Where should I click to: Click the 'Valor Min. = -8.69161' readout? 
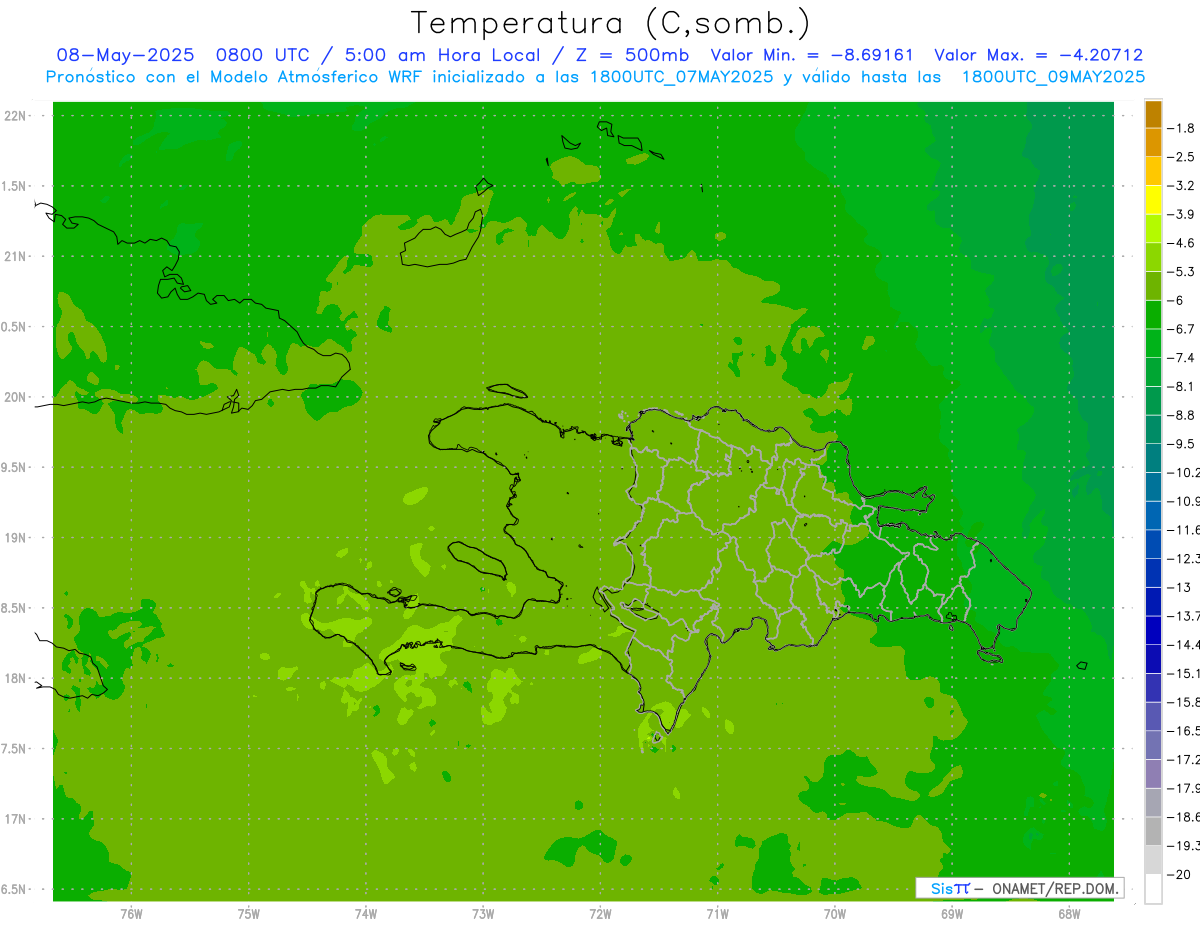(811, 55)
